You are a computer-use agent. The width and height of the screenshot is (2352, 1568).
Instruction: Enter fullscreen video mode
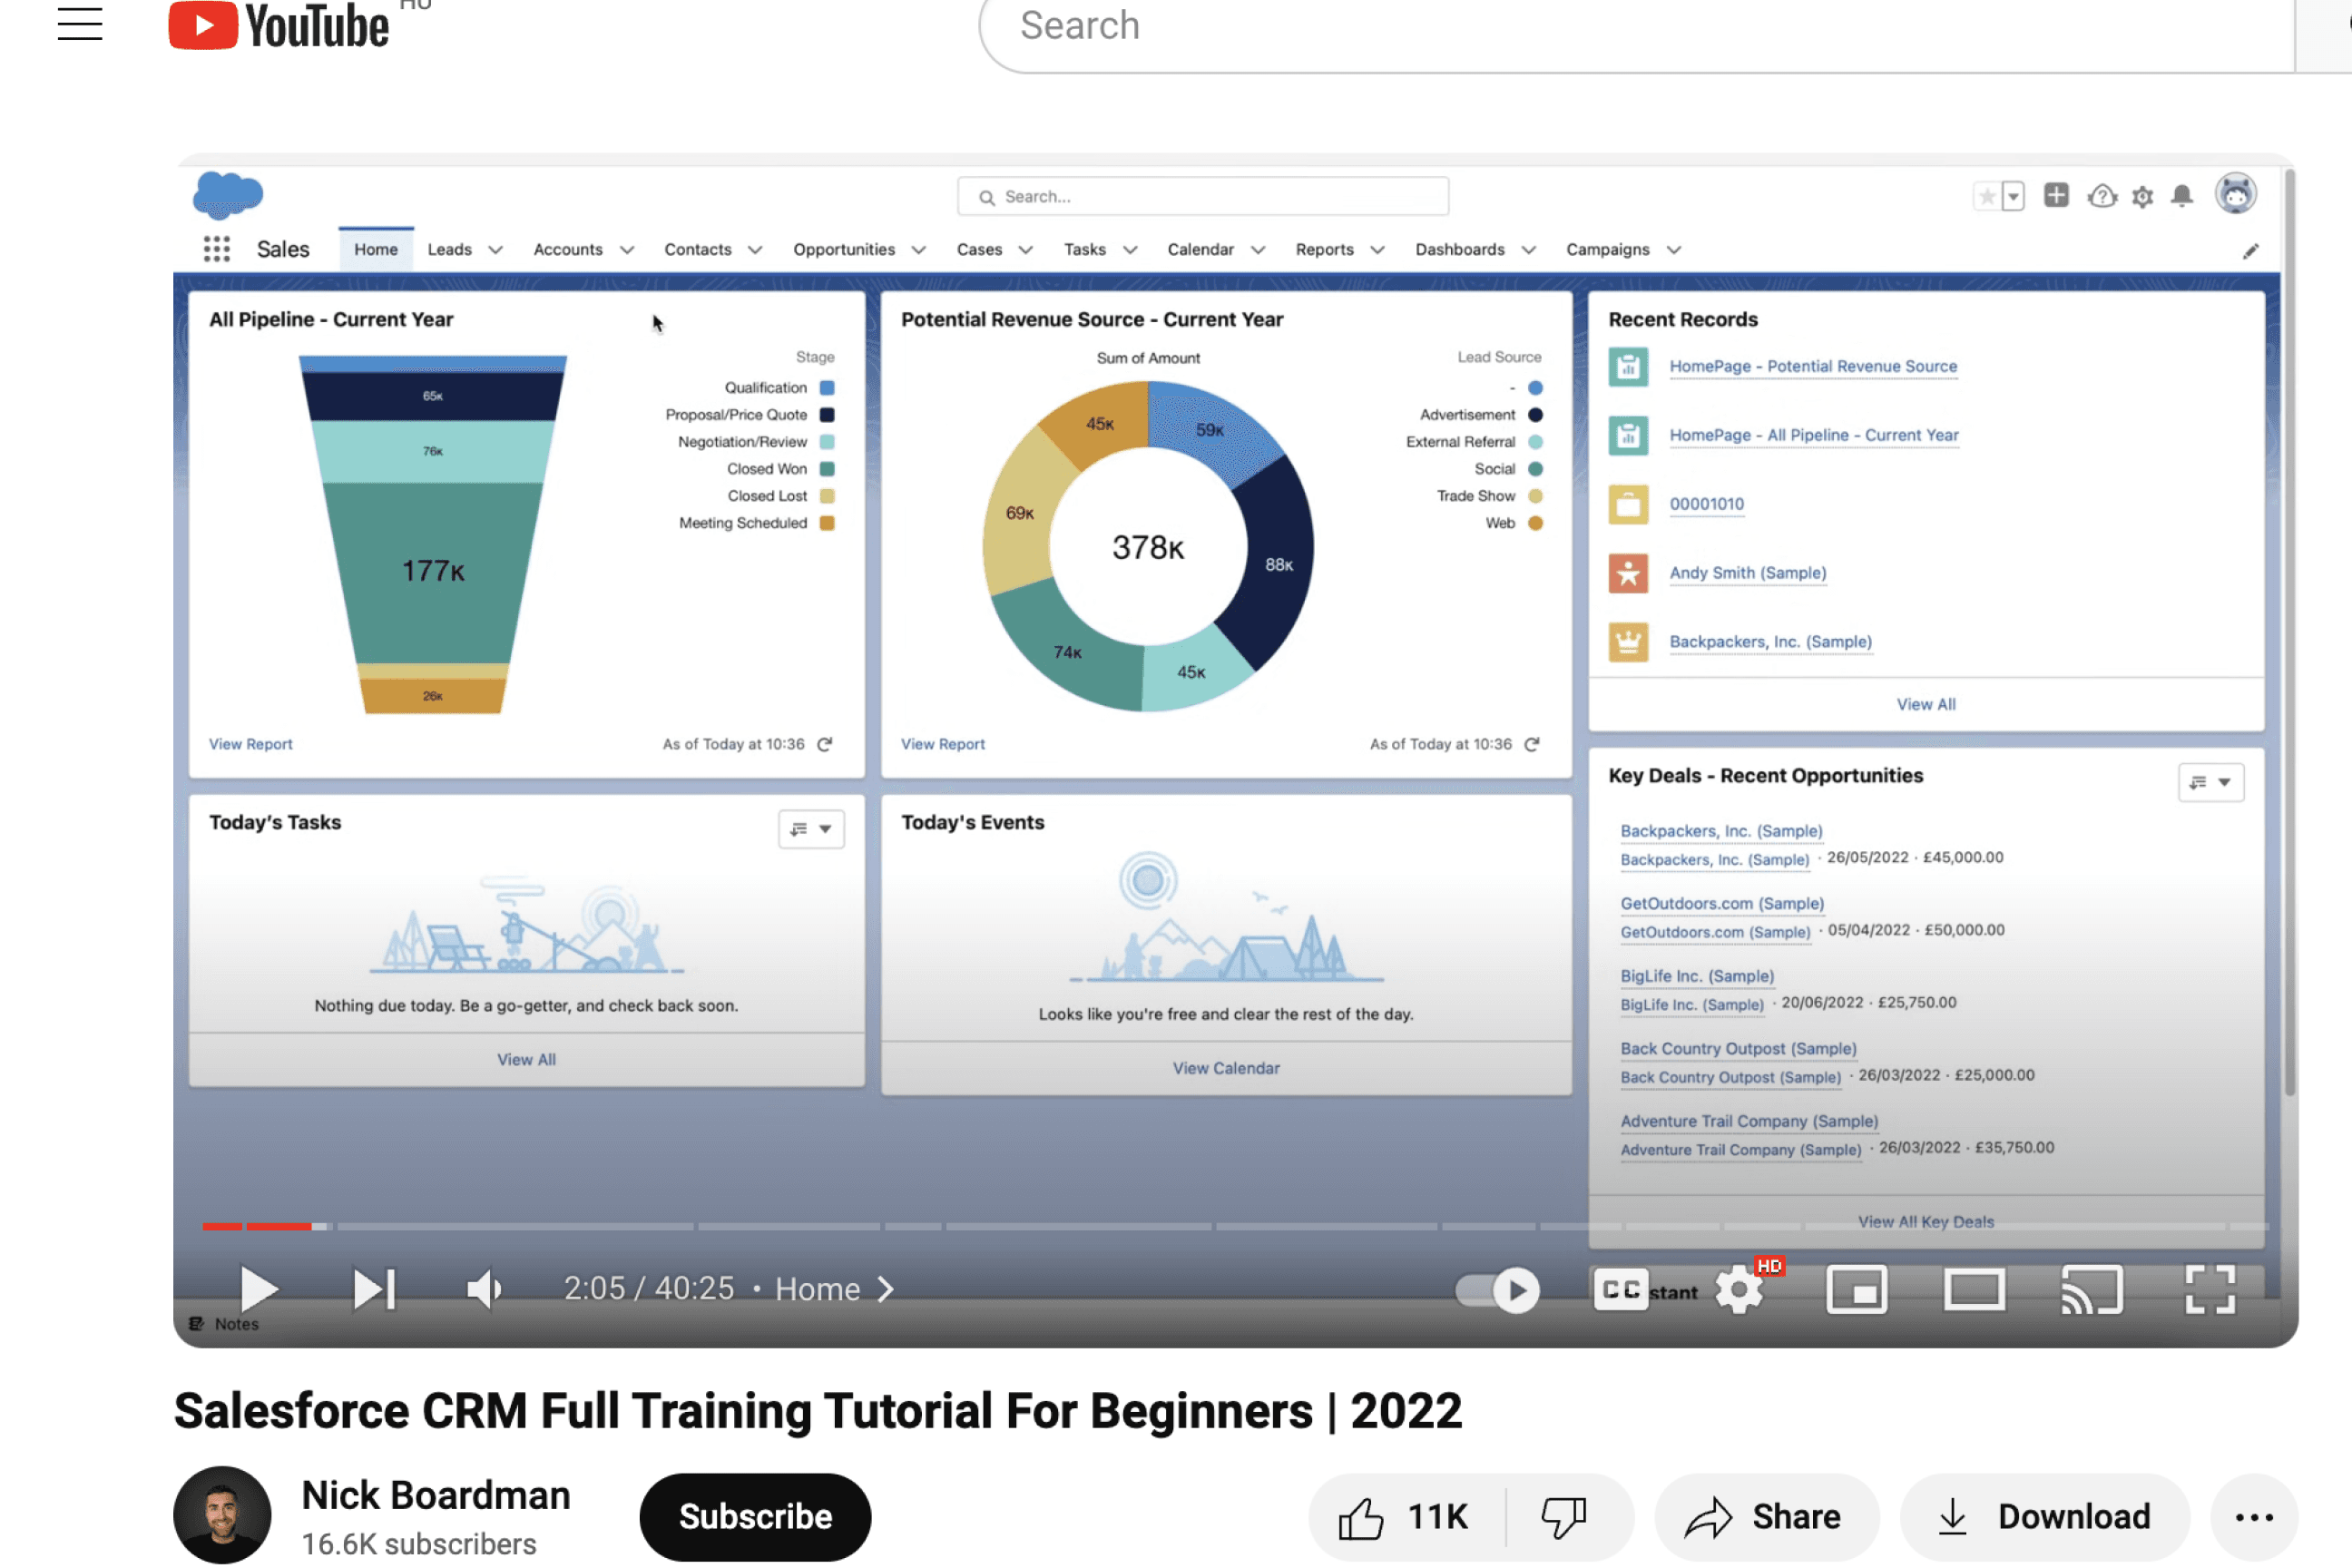(x=2212, y=1289)
